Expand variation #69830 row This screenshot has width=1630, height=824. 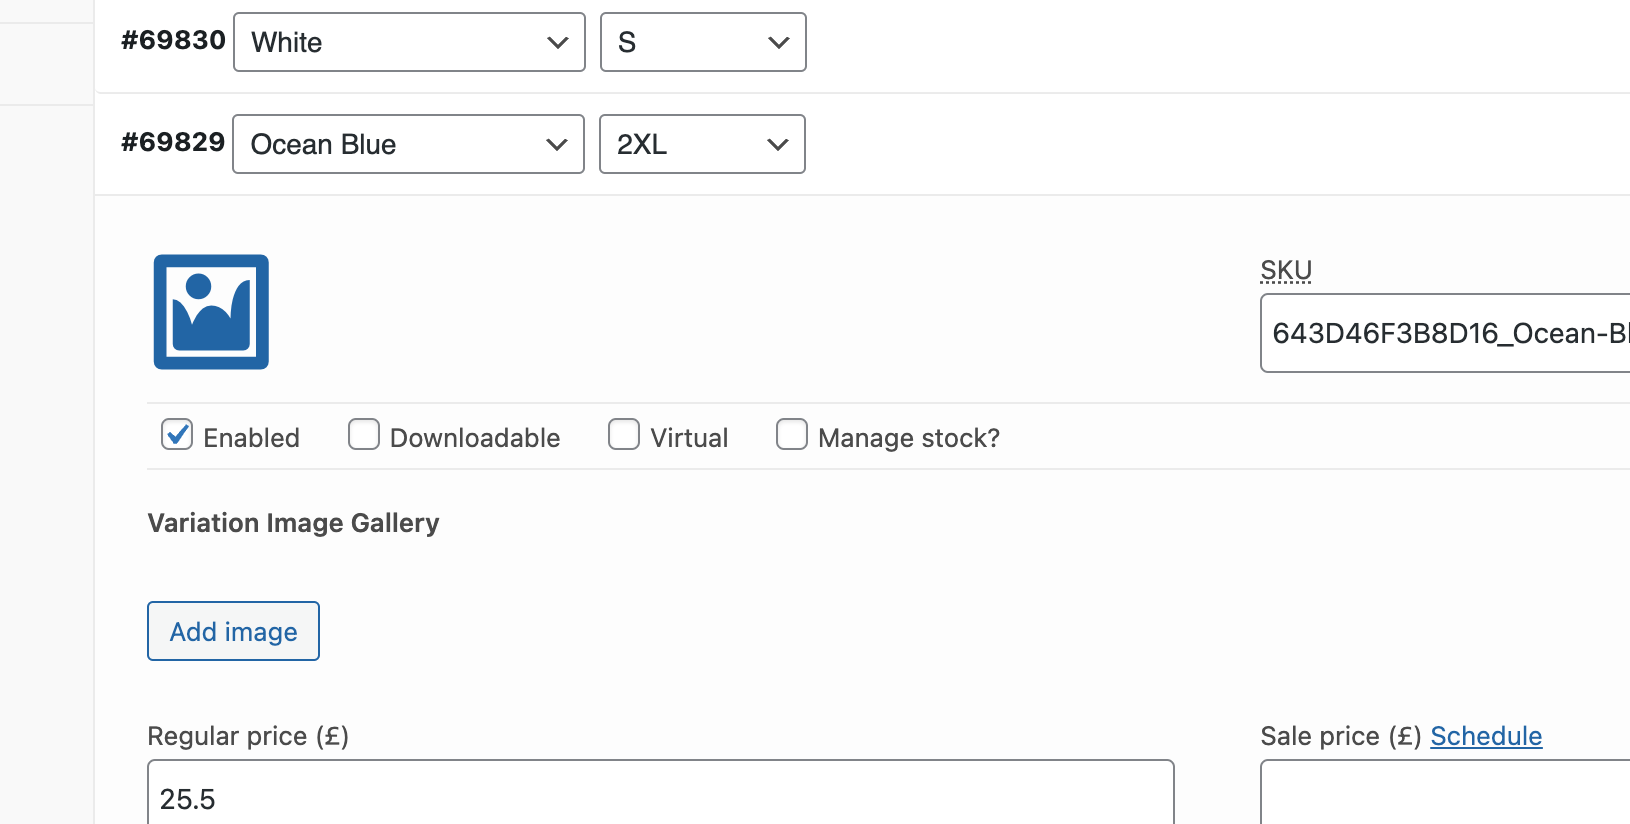coord(1200,42)
